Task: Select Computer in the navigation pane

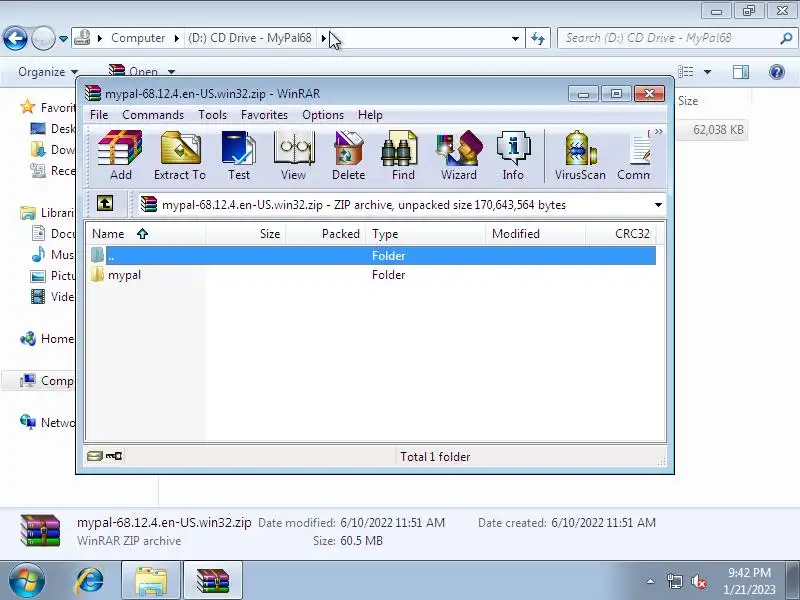Action: click(x=47, y=381)
